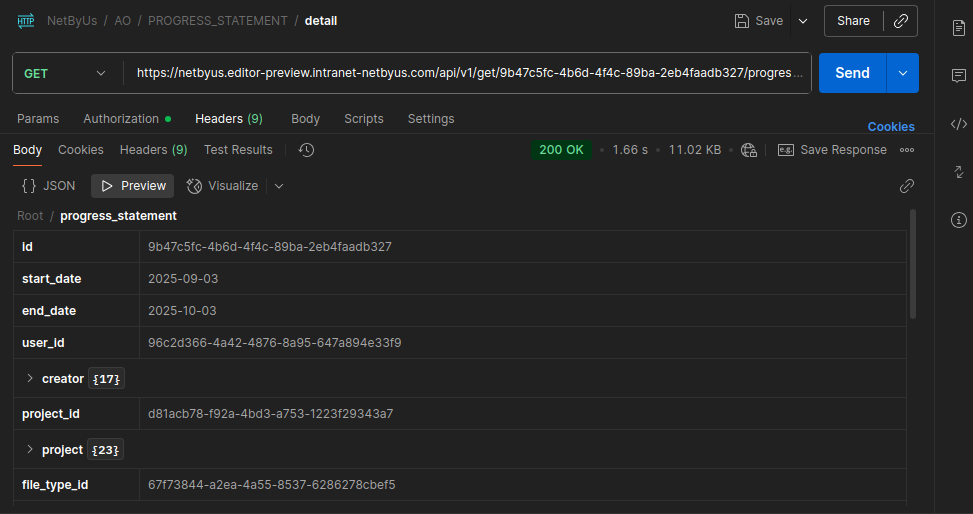
Task: Click the response history clock icon
Action: [x=306, y=150]
